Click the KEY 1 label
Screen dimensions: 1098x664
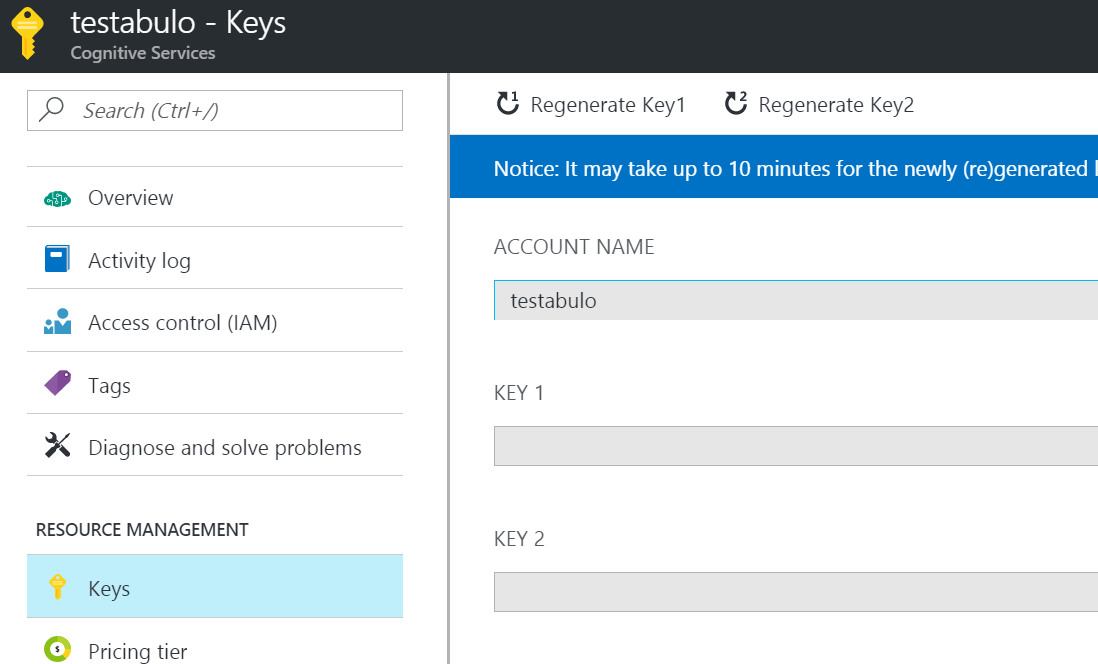519,393
